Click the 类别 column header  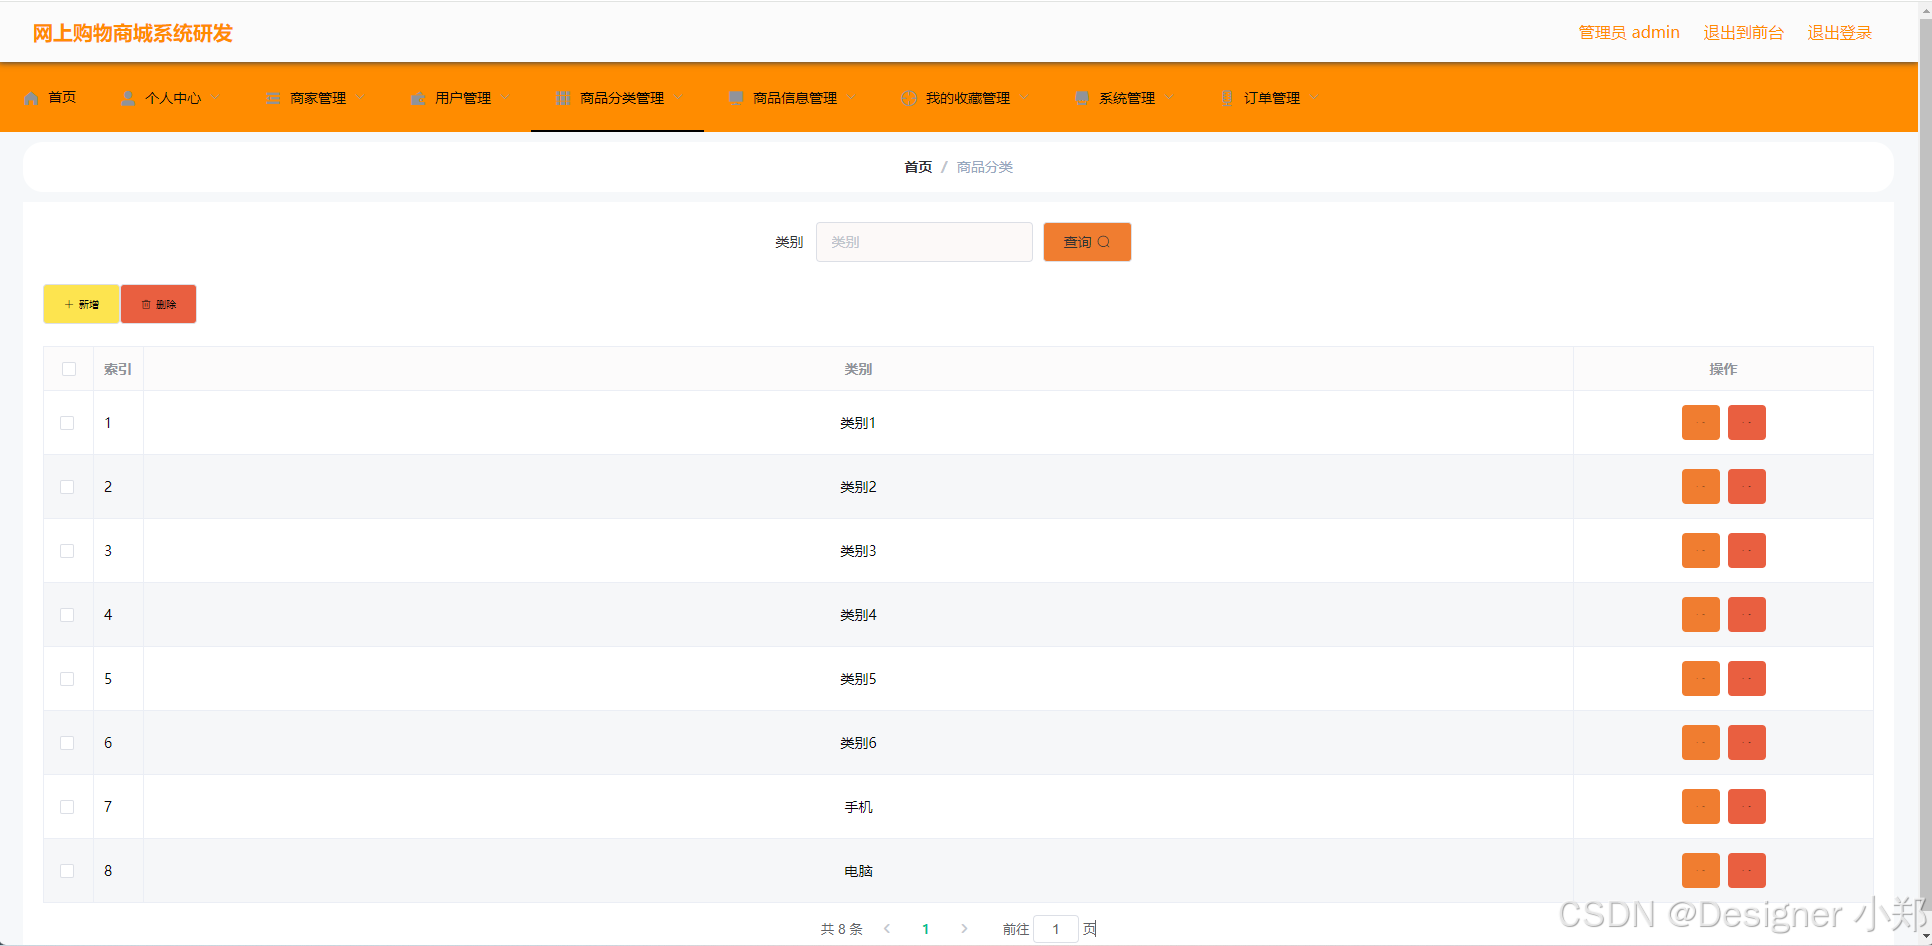pos(858,369)
